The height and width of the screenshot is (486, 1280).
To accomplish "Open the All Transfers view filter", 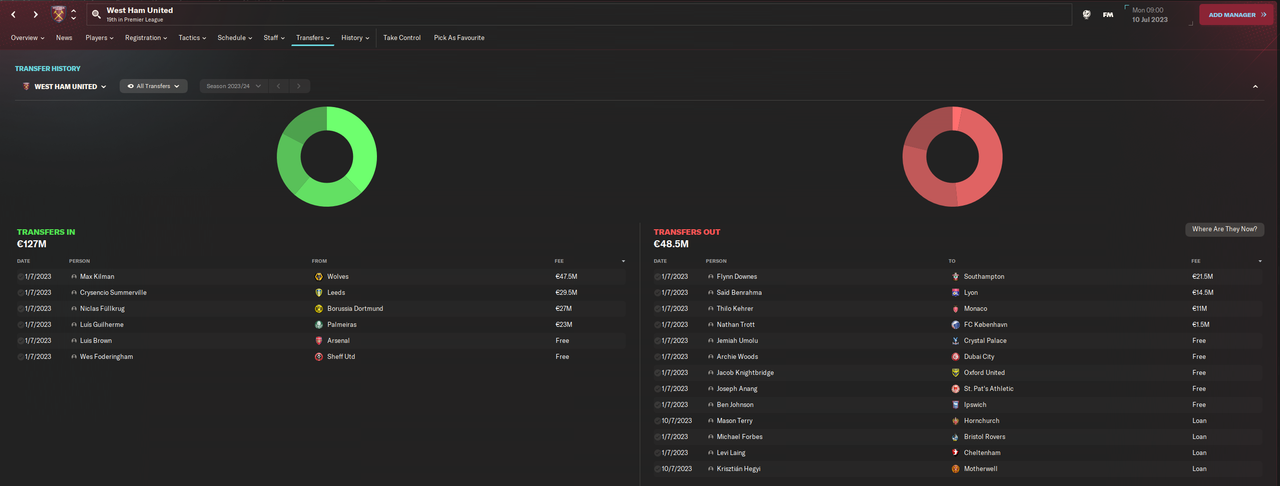I will (154, 86).
